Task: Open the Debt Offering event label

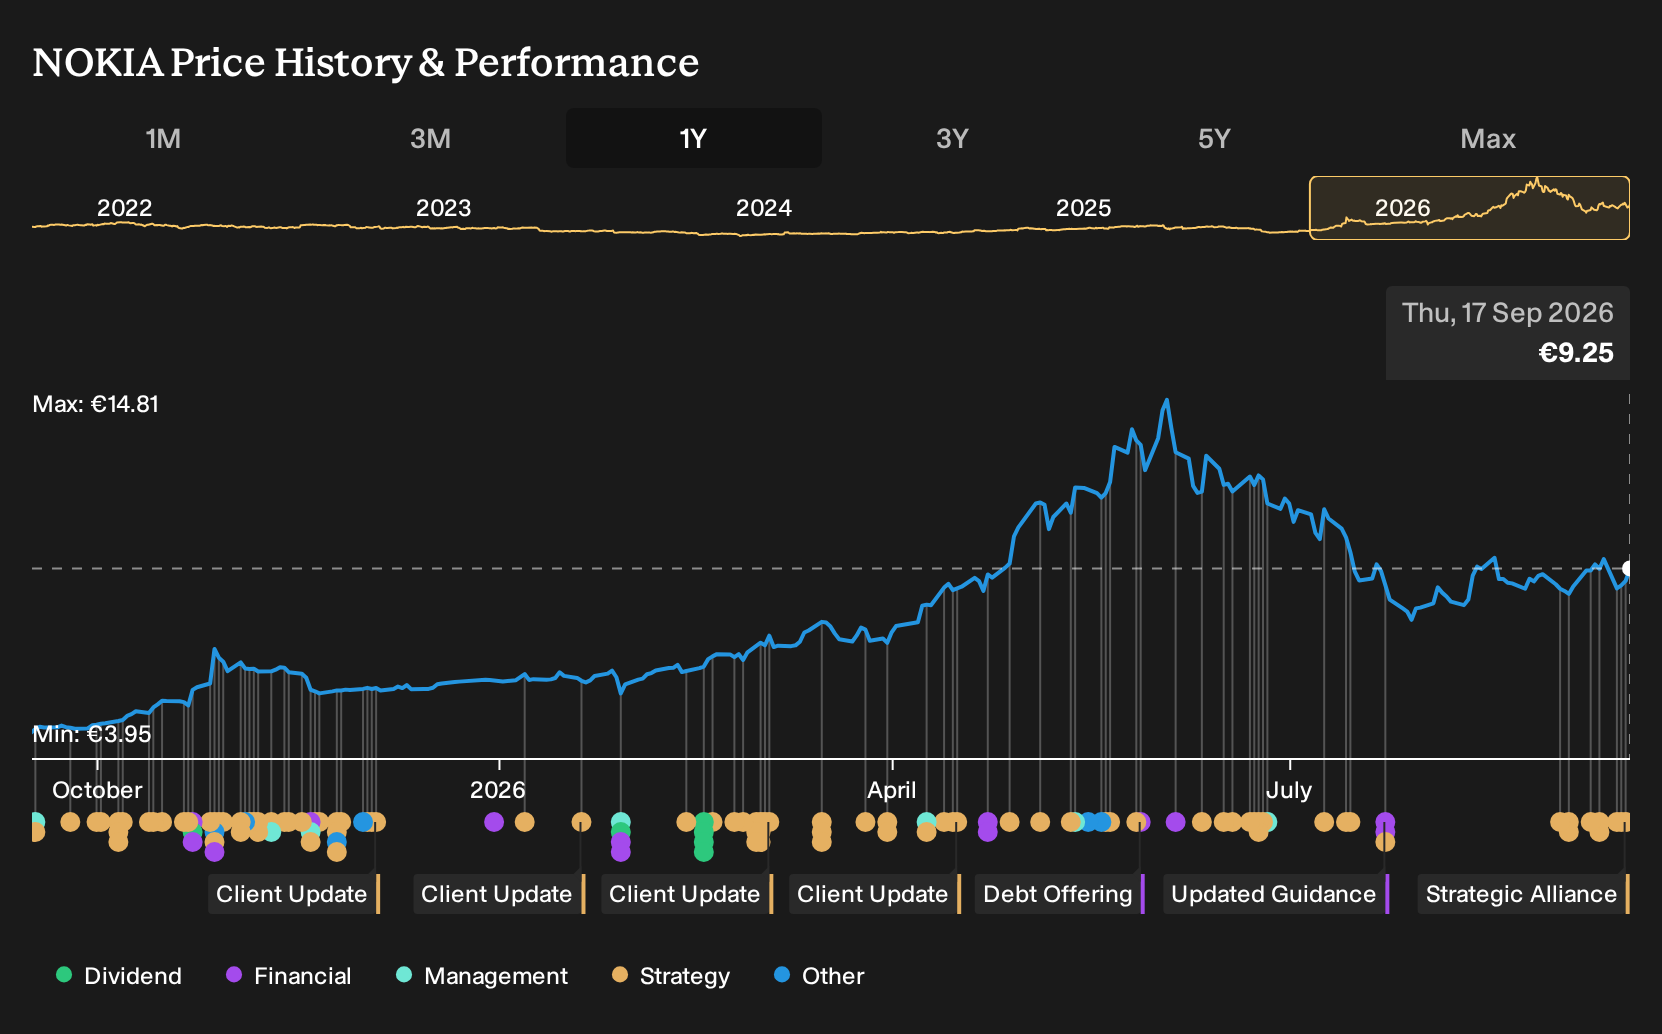Action: 1060,894
